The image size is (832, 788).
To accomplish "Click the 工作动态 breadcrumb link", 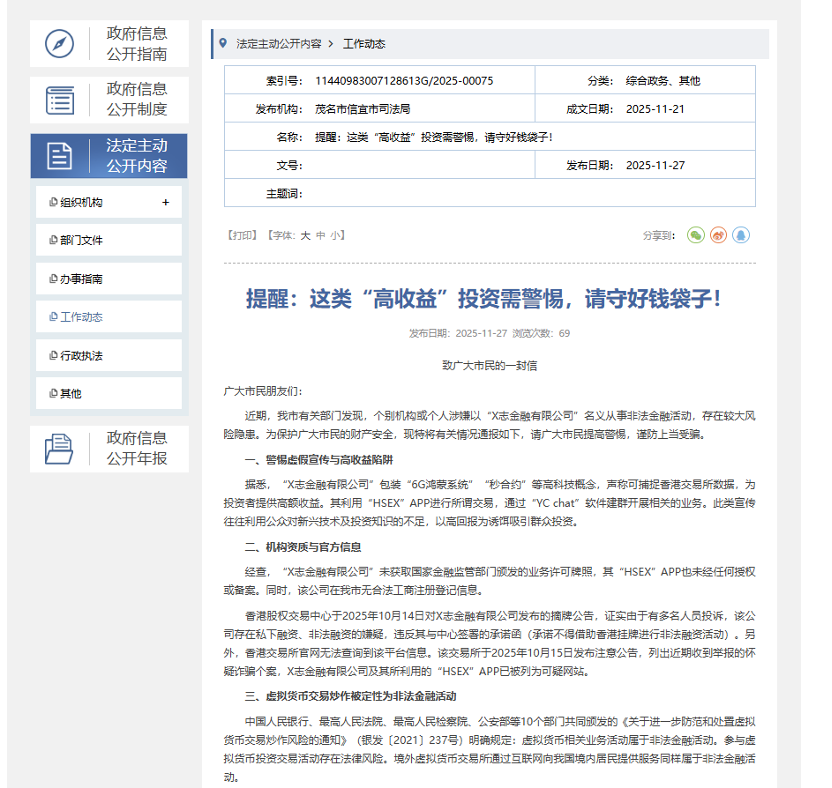I will (364, 44).
